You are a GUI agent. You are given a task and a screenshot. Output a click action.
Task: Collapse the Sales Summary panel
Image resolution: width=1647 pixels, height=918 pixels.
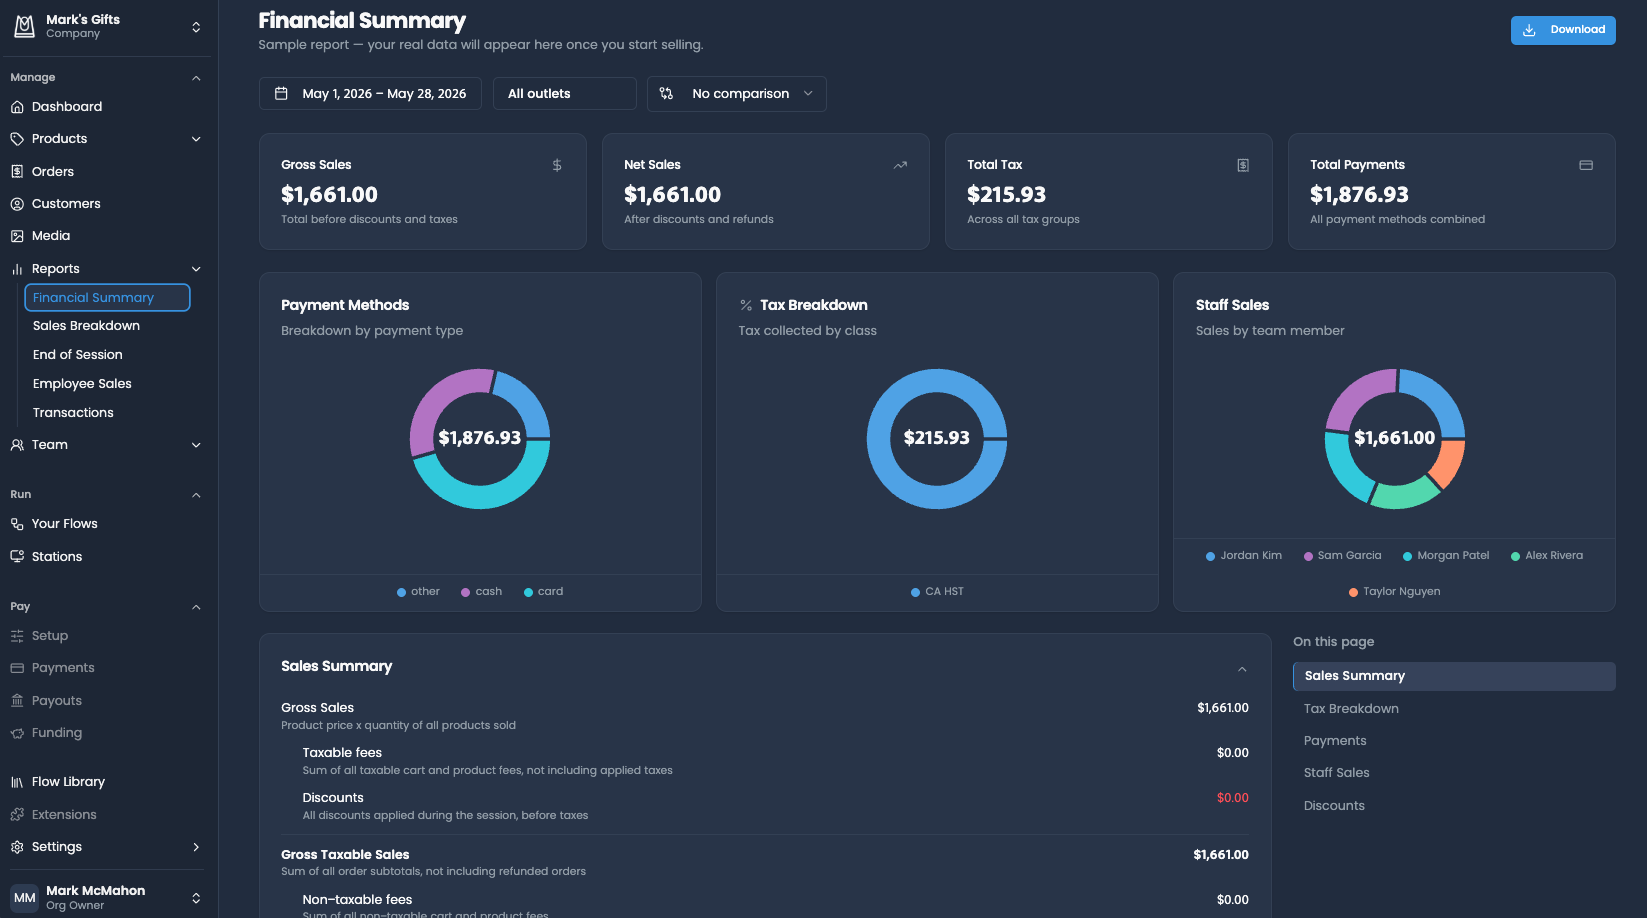tap(1242, 669)
